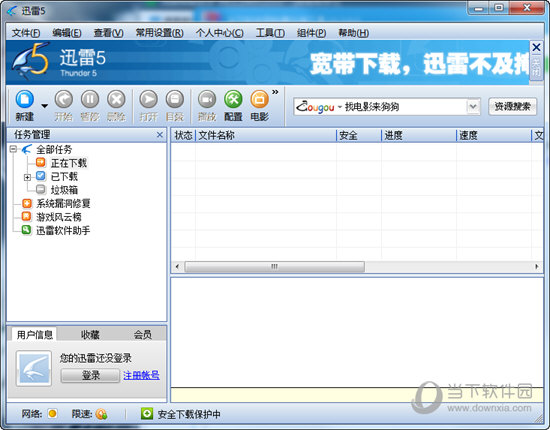Click the 安全下载保护中 green shield icon

(147, 414)
